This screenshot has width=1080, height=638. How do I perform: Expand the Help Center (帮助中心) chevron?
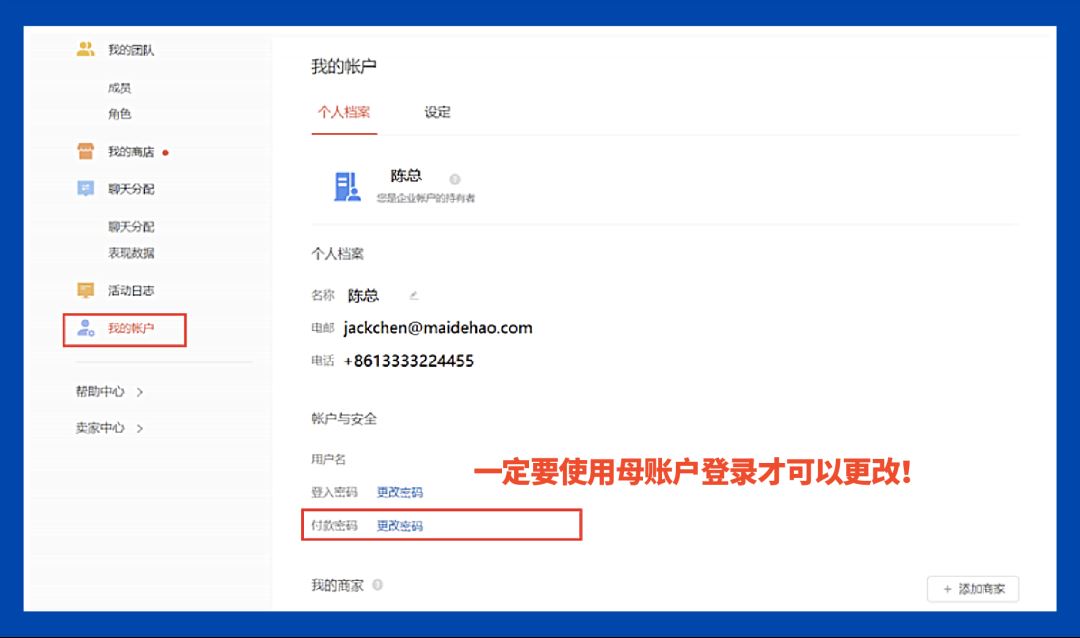click(x=140, y=392)
